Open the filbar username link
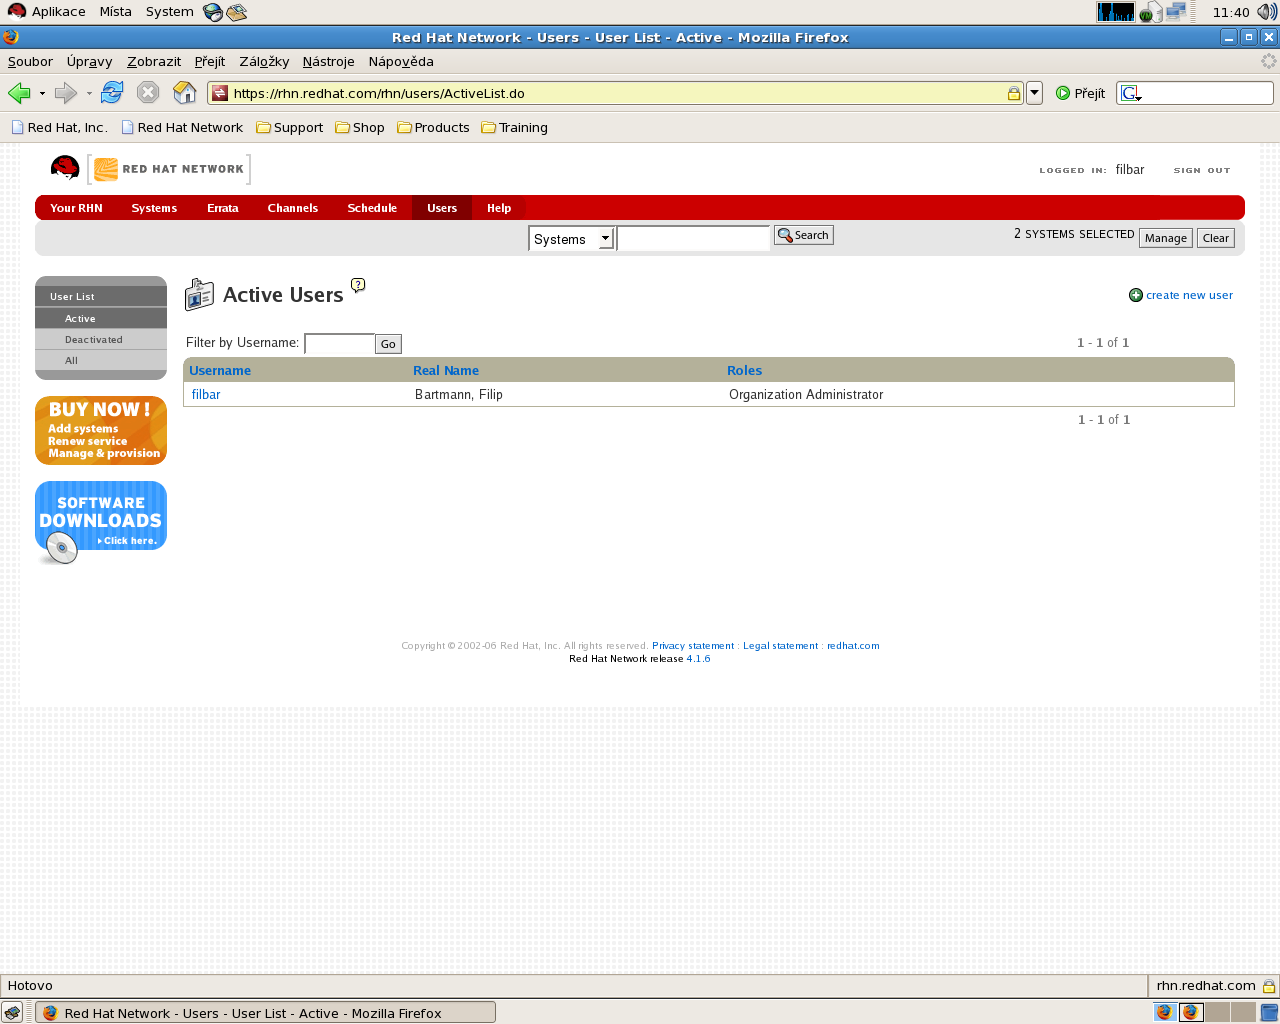This screenshot has height=1024, width=1280. pyautogui.click(x=206, y=395)
